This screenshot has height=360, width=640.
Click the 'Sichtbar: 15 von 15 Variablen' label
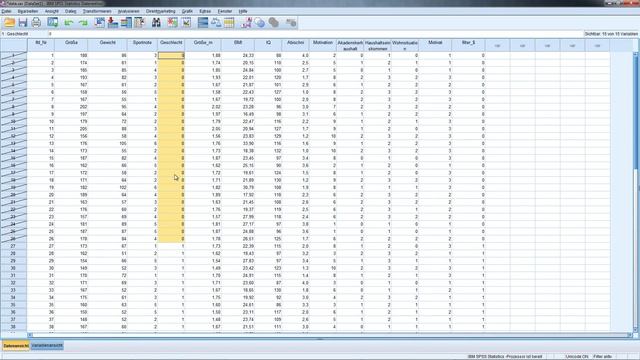point(611,34)
